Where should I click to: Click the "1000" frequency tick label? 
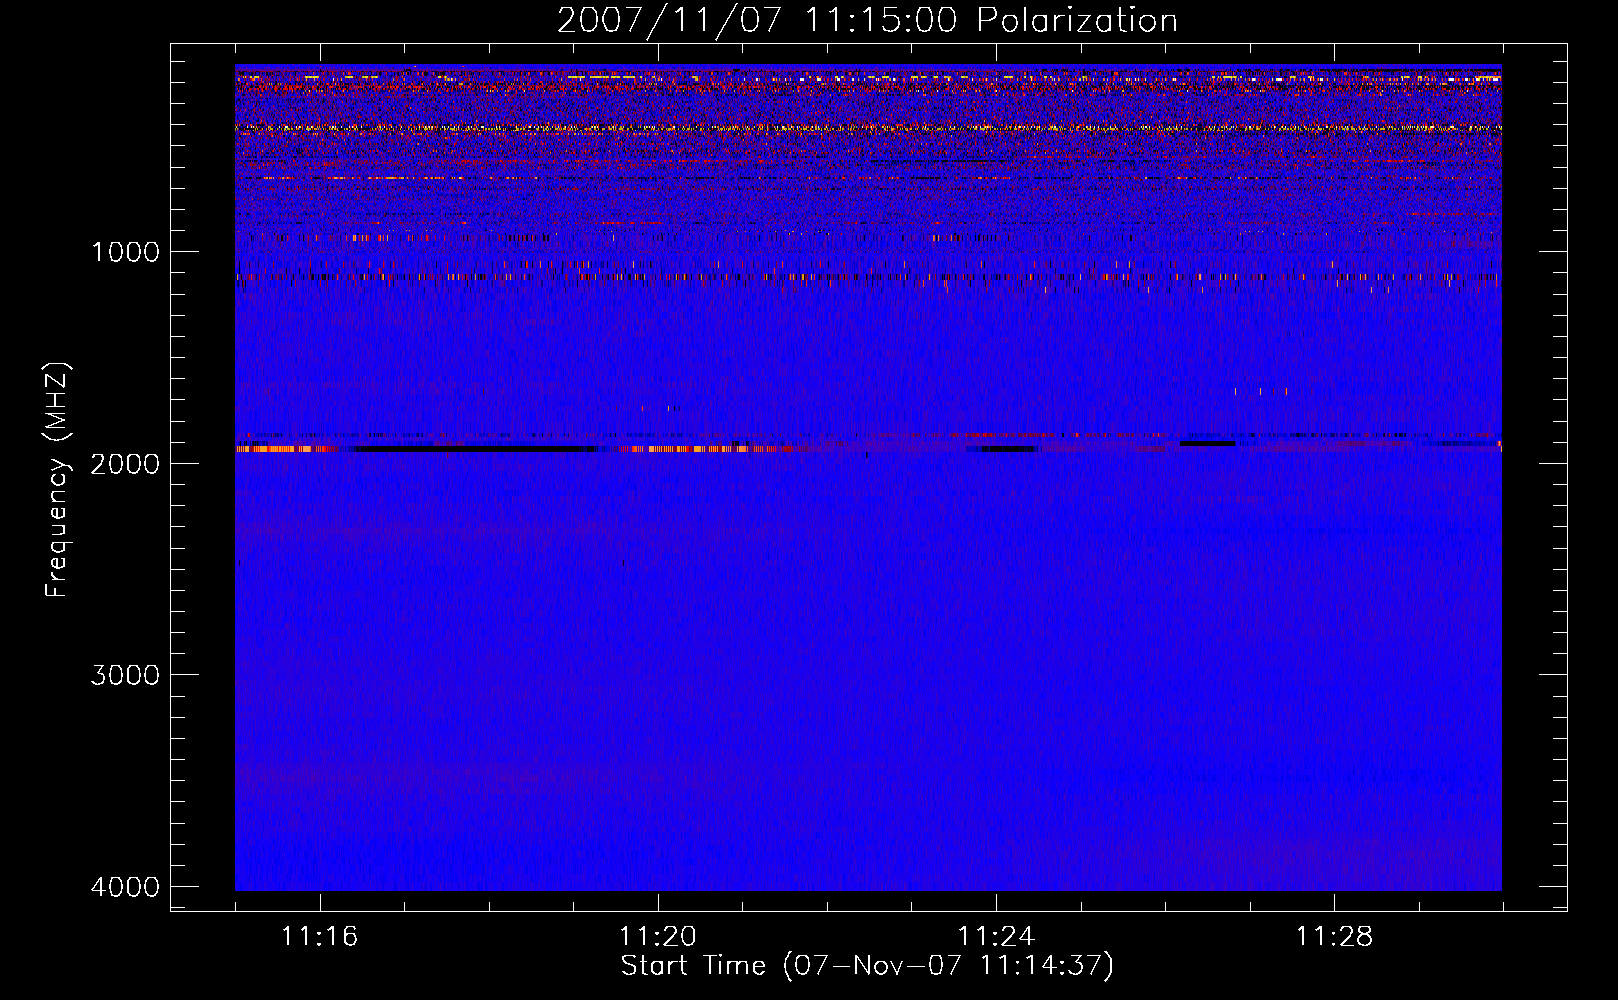(x=125, y=251)
